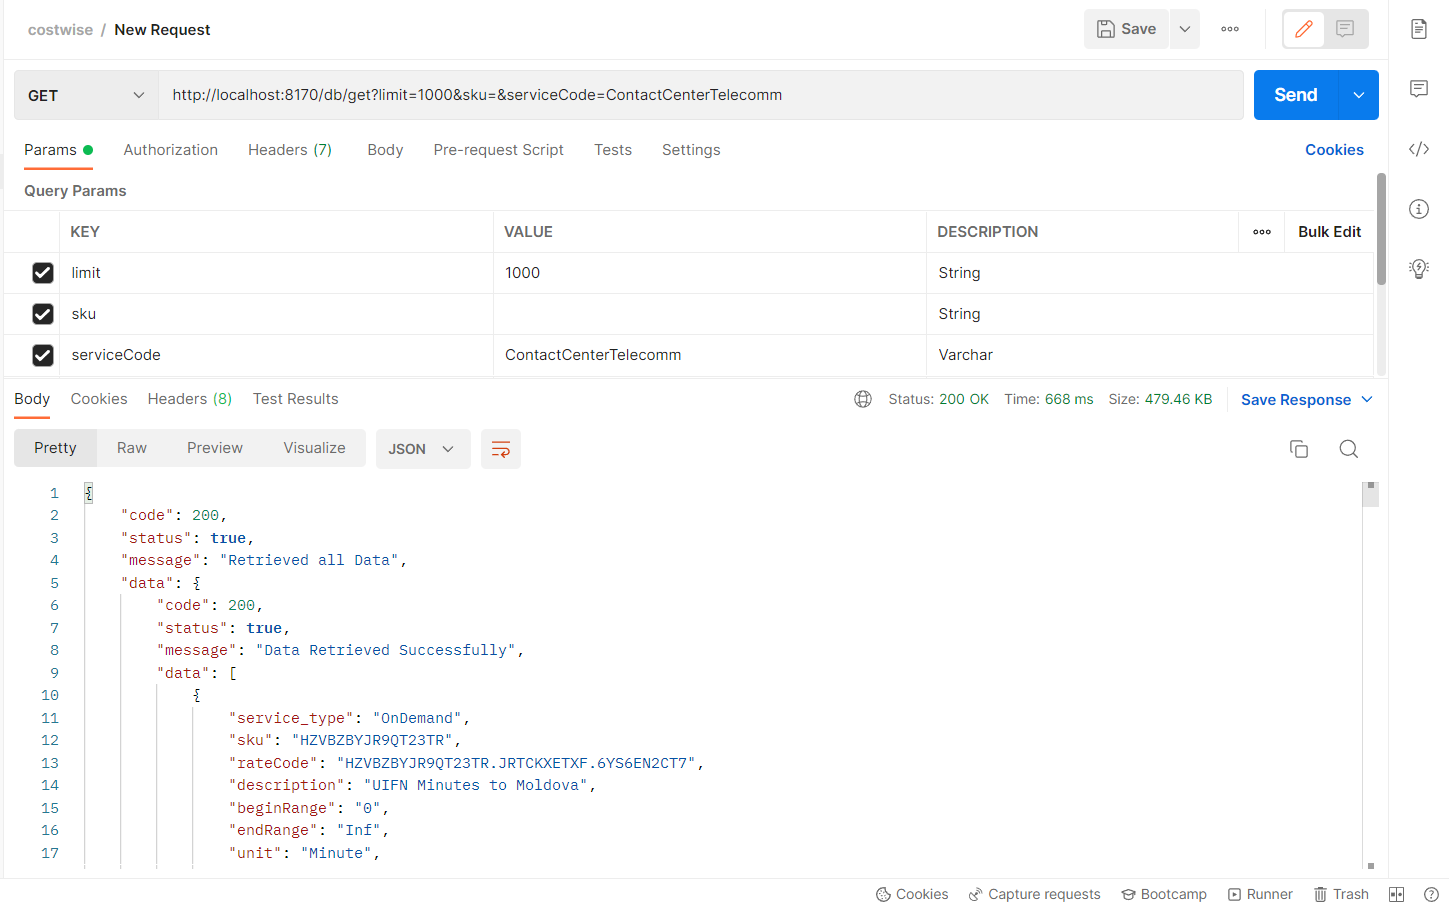Click the Size: 479.46 KB text
Viewport: 1449px width, 909px height.
(1160, 399)
